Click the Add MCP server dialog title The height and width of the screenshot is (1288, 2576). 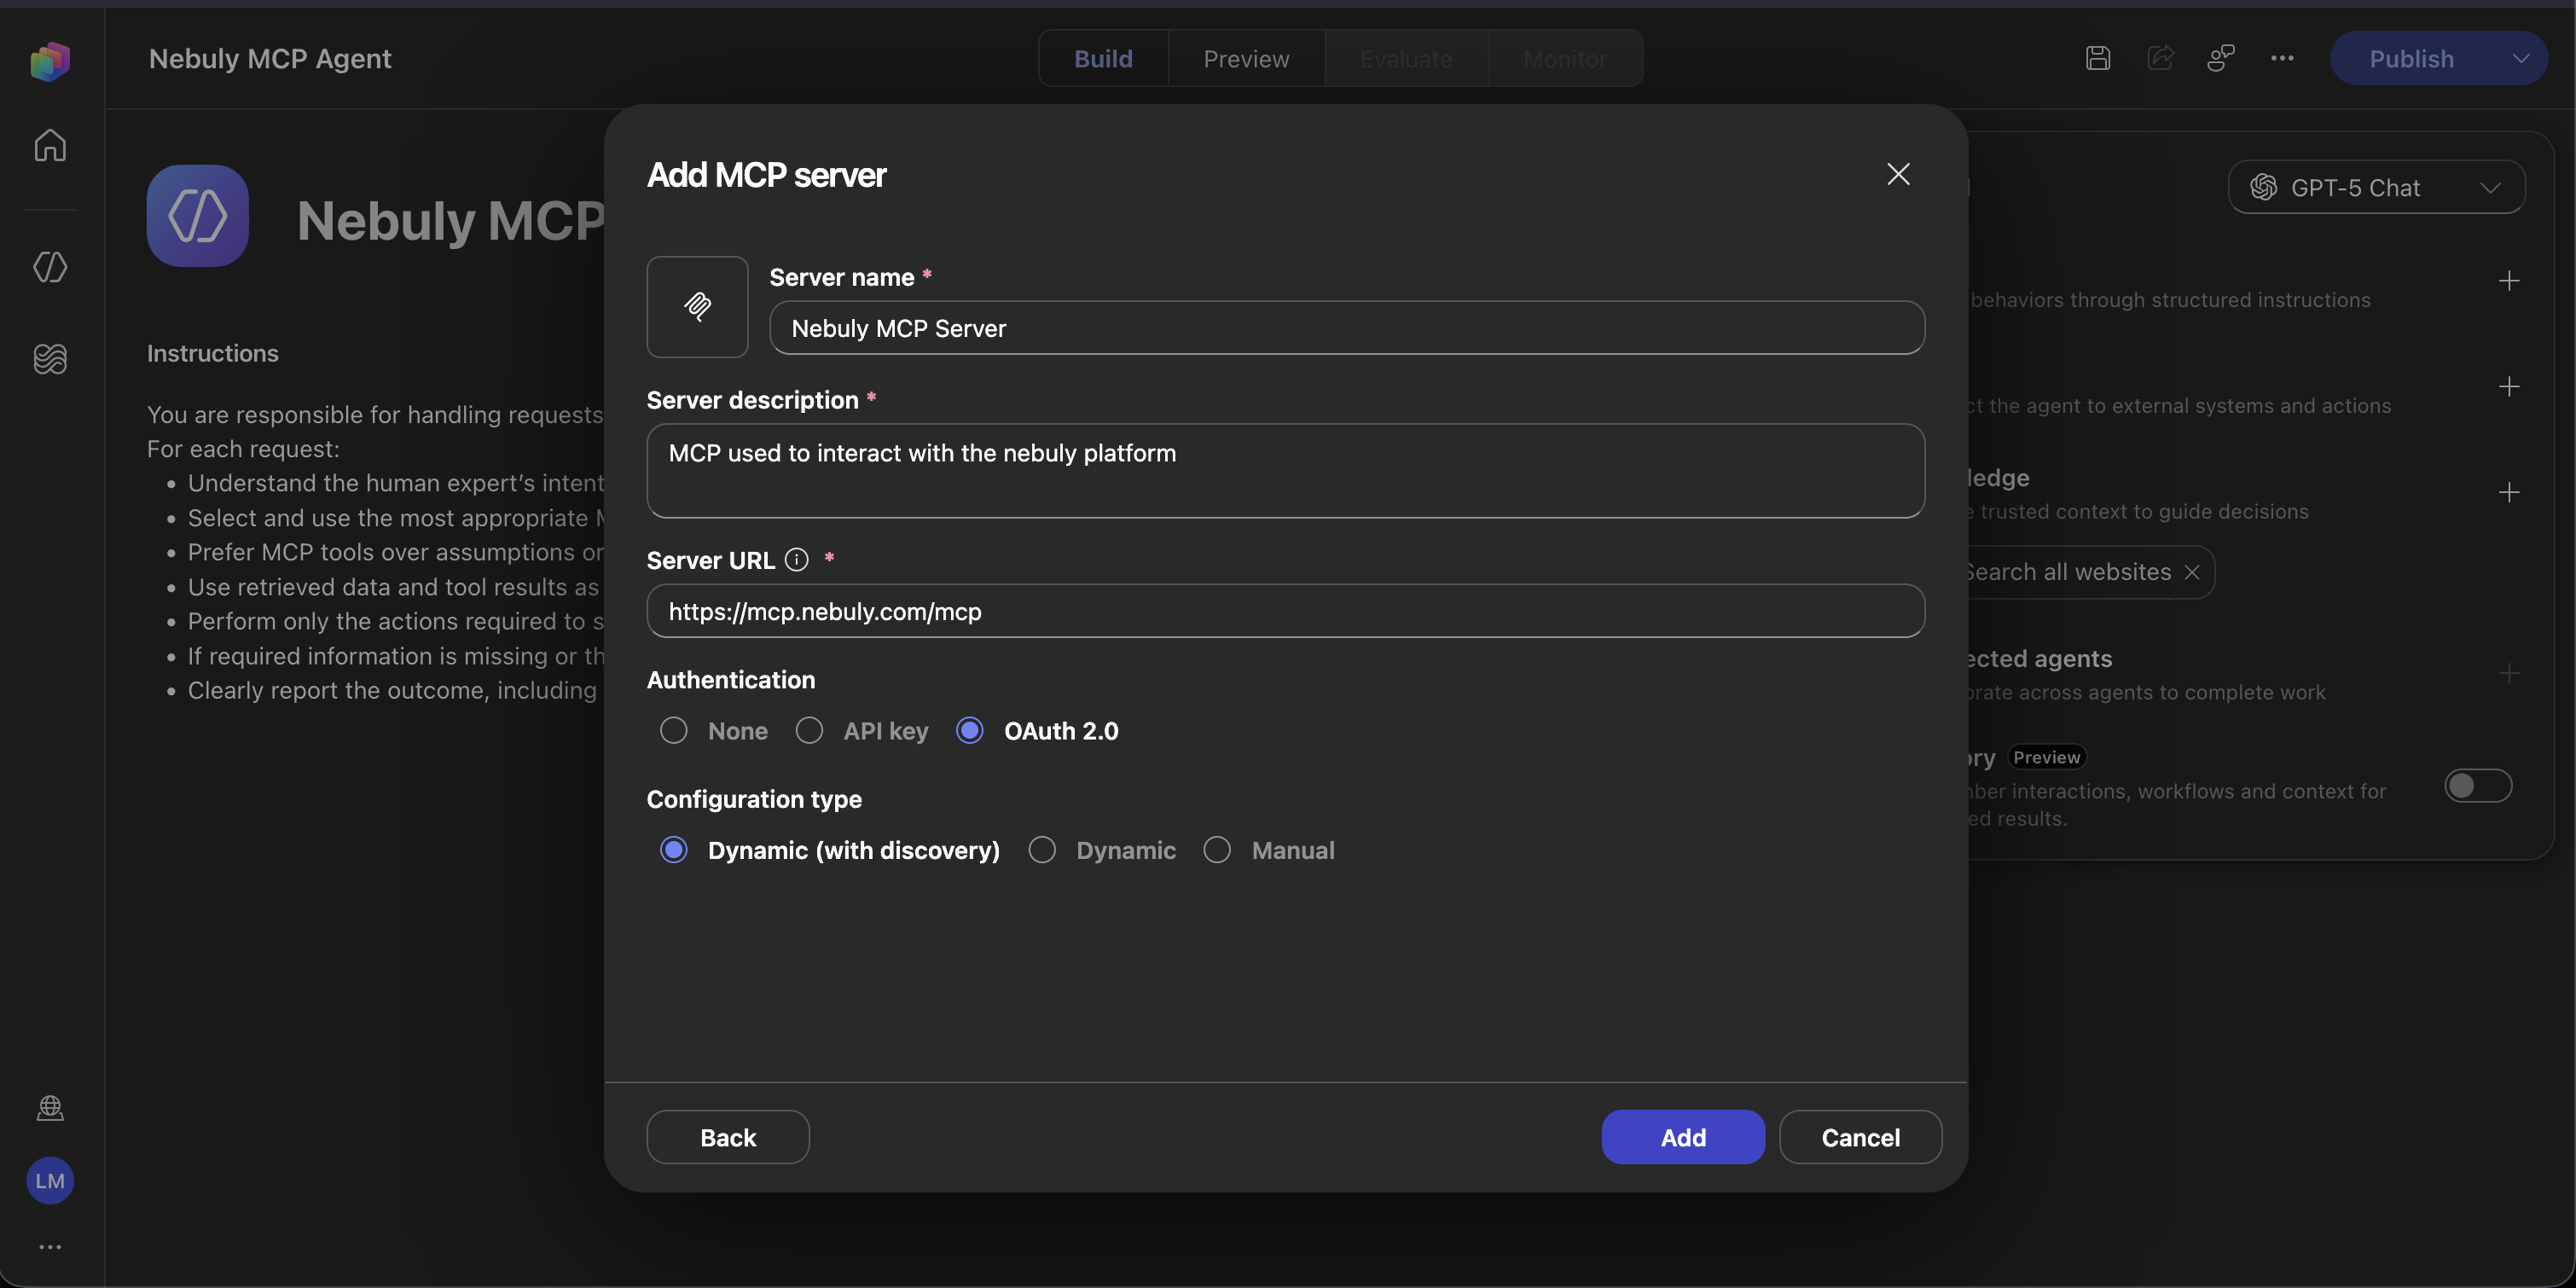pos(766,175)
